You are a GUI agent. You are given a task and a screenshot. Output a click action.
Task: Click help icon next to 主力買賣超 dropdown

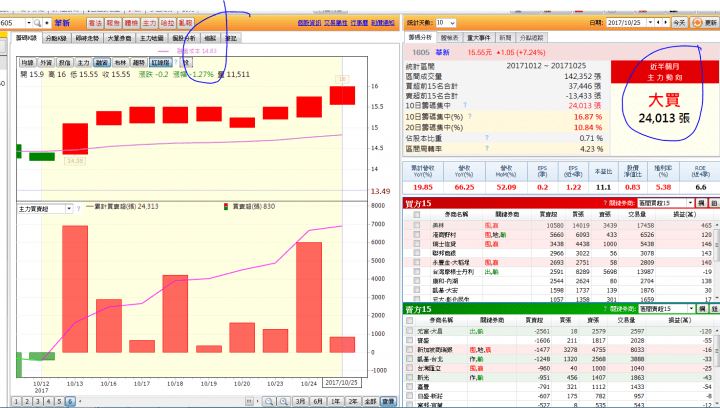coord(79,209)
